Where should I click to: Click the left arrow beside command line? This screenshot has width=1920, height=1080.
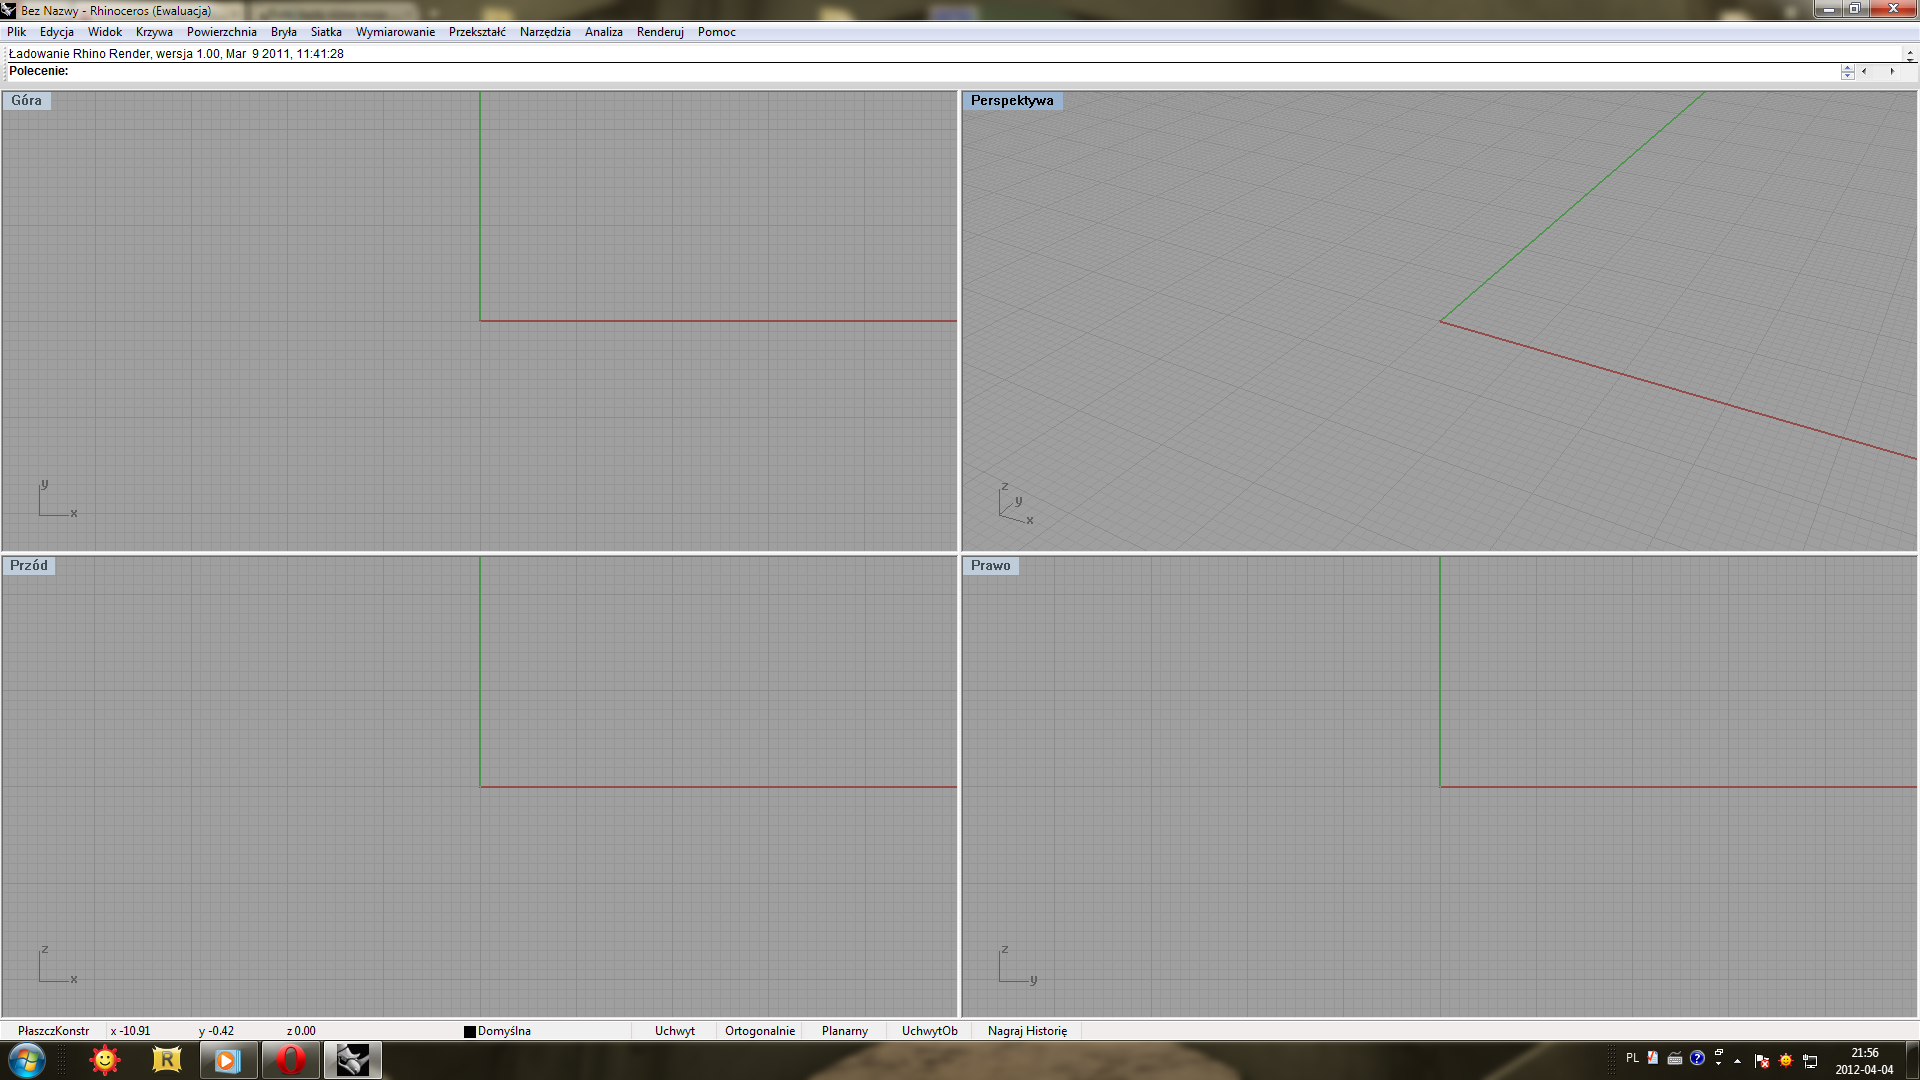tap(1864, 71)
